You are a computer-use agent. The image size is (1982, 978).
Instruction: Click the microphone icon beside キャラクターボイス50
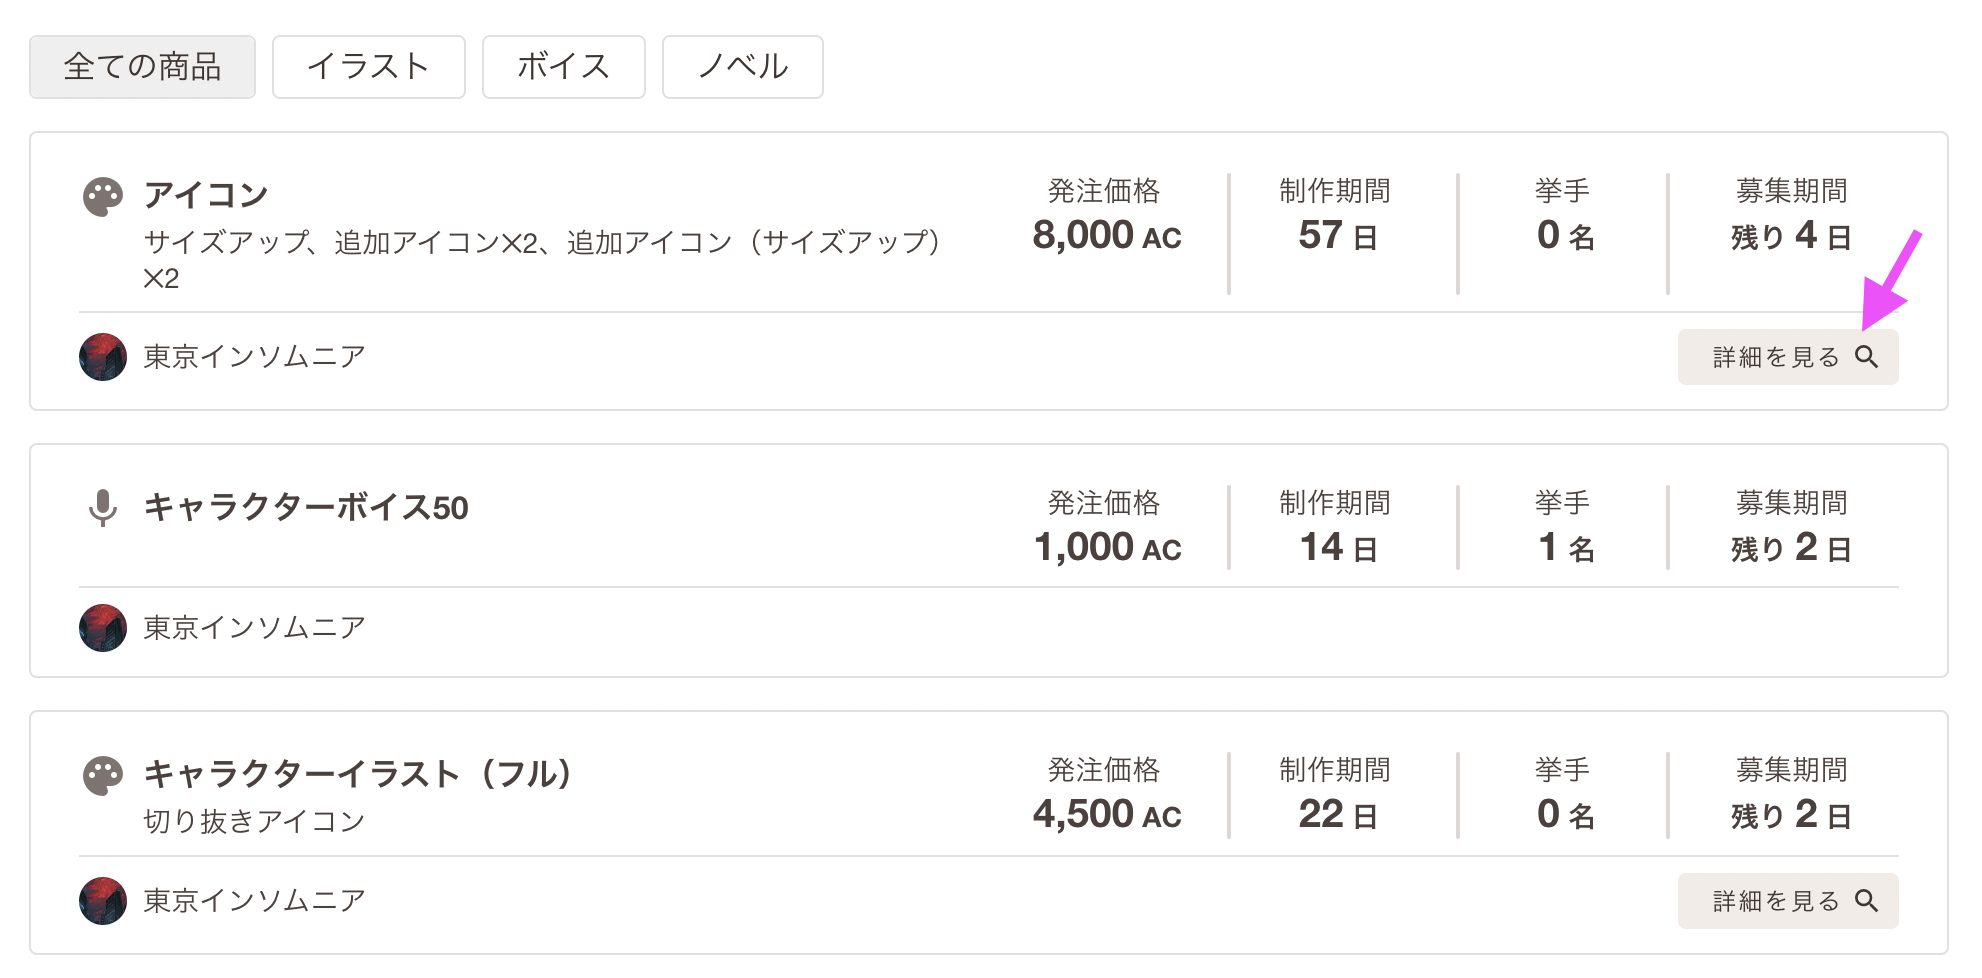(x=102, y=508)
